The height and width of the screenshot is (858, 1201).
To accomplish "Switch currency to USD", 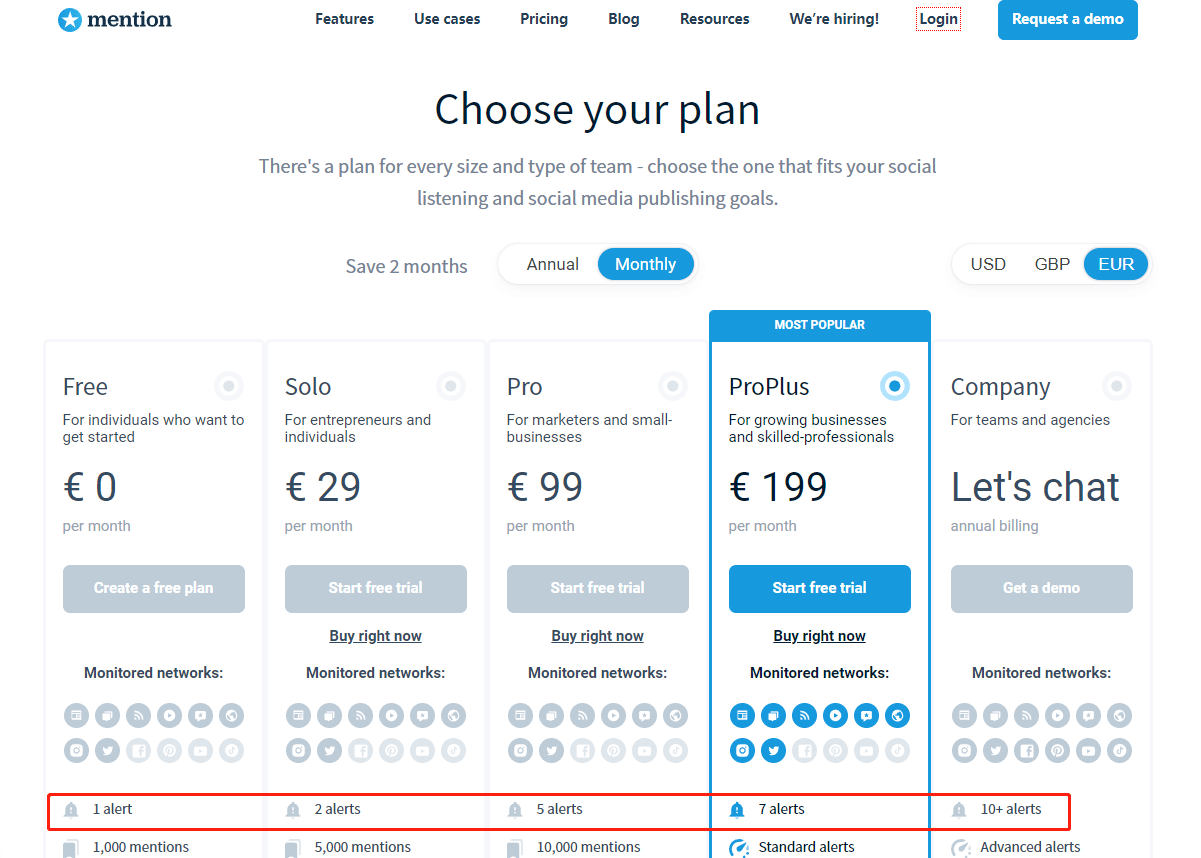I will [988, 265].
